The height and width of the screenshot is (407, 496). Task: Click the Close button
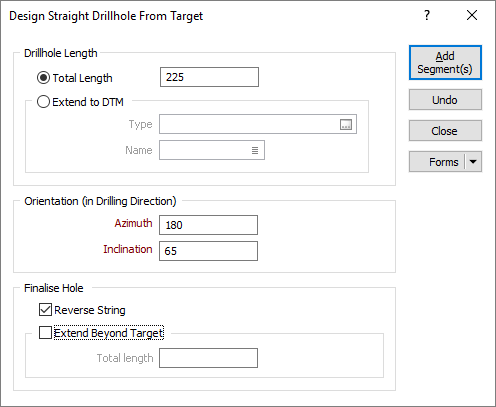tap(445, 130)
